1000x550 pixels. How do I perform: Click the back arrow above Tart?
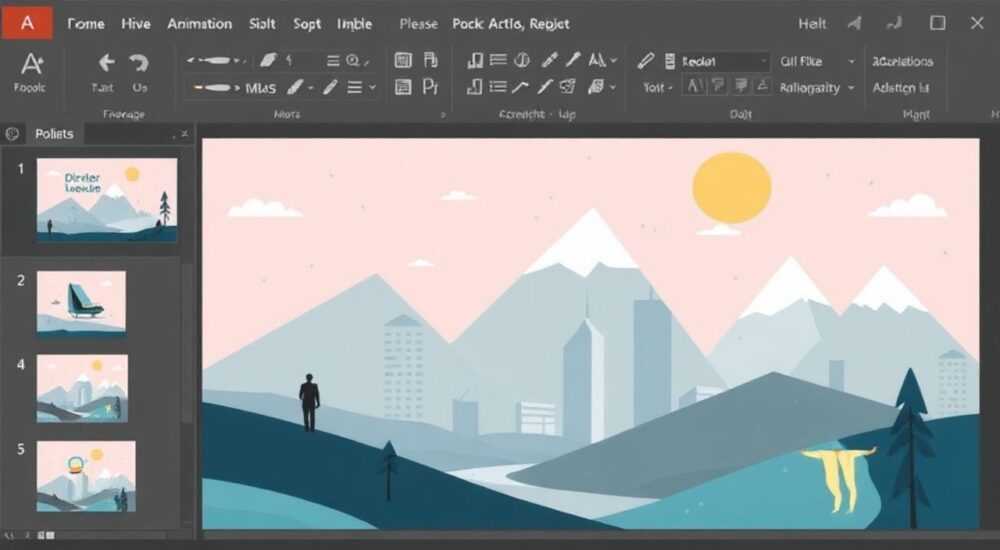coord(106,63)
